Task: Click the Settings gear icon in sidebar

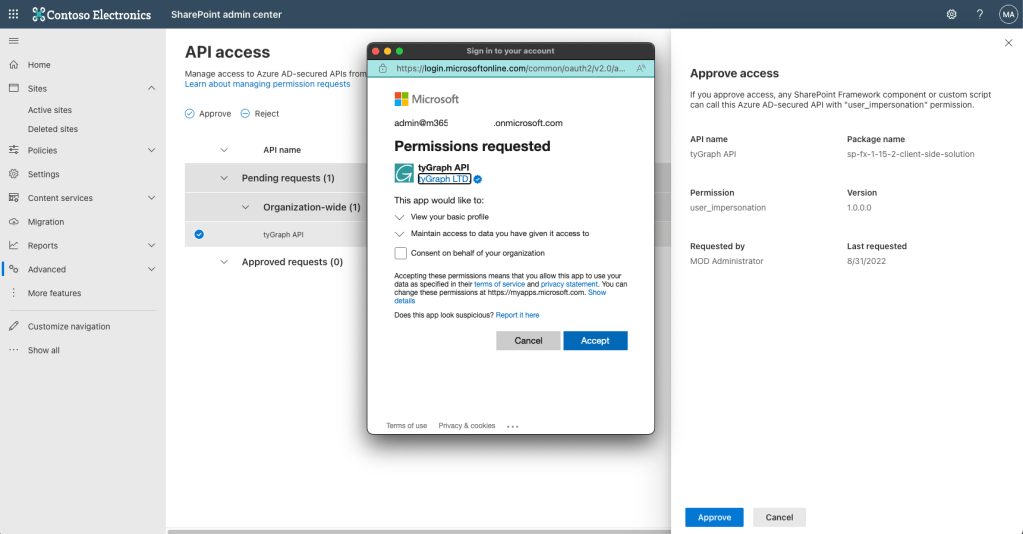Action: point(14,174)
